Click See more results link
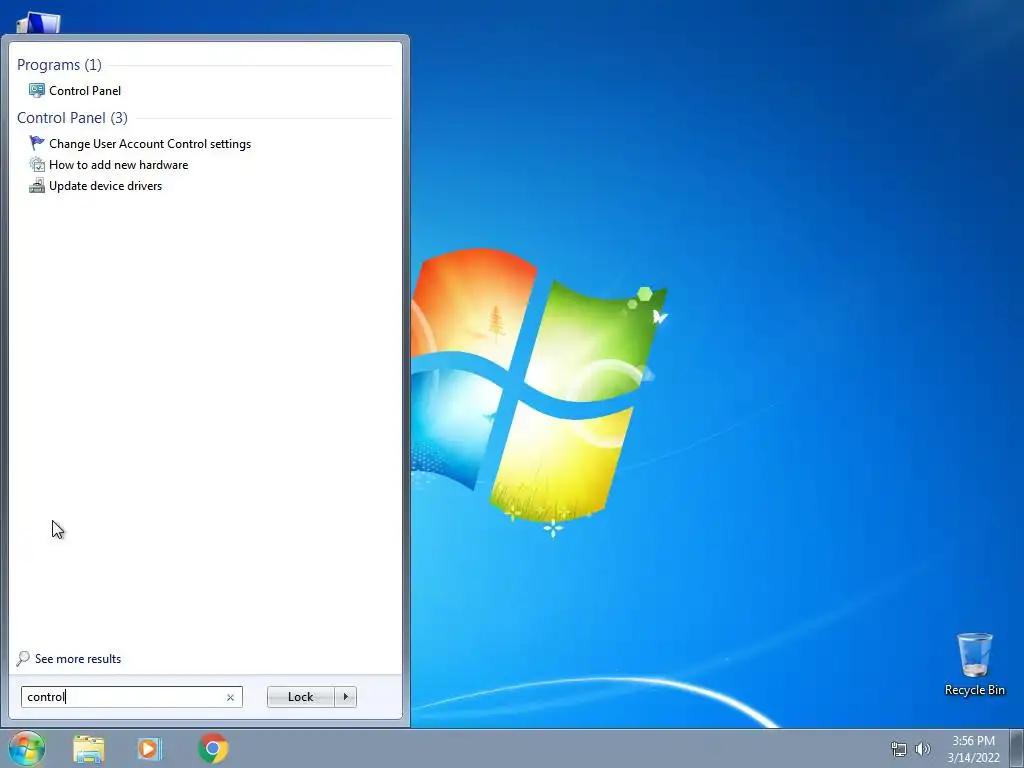This screenshot has width=1024, height=768. (78, 659)
